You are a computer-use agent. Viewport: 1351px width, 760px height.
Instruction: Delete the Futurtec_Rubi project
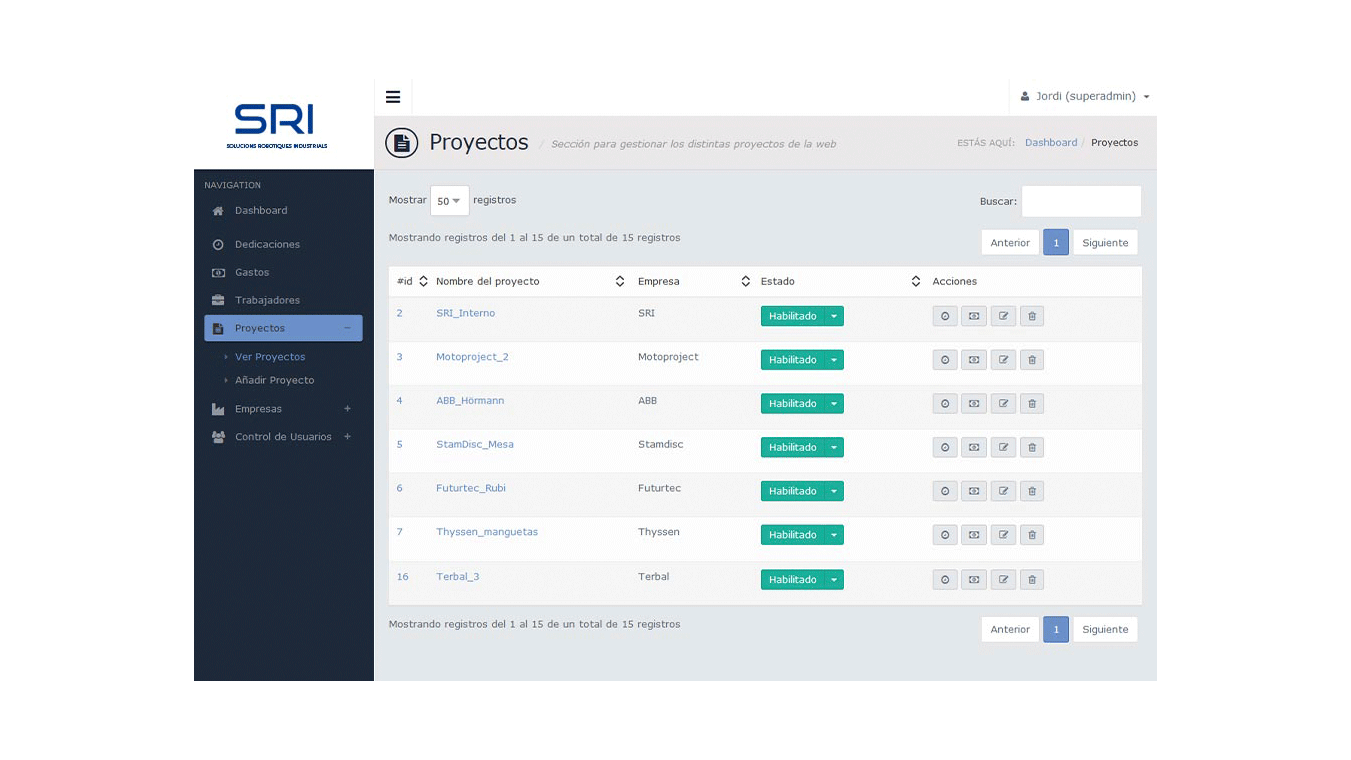click(x=1032, y=491)
